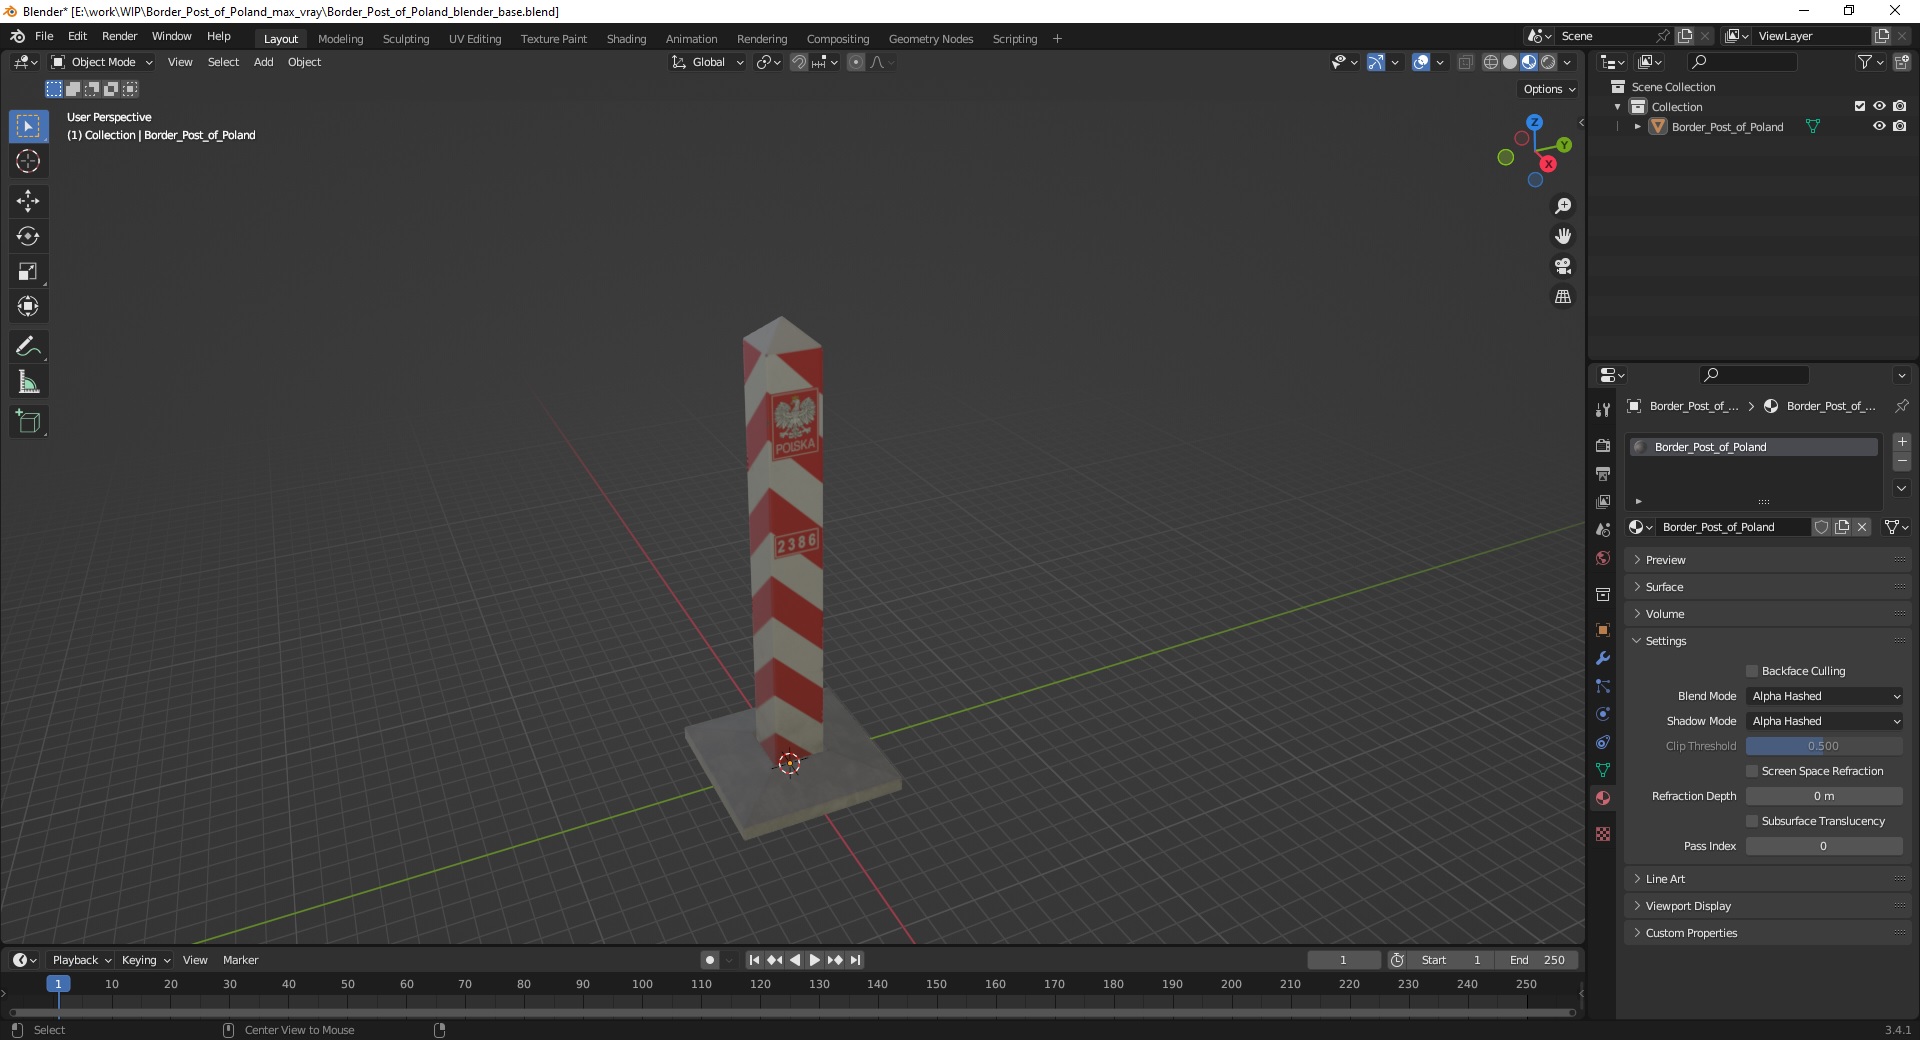Toggle viewport overlays
Screen dimensions: 1920x1040
[1421, 62]
